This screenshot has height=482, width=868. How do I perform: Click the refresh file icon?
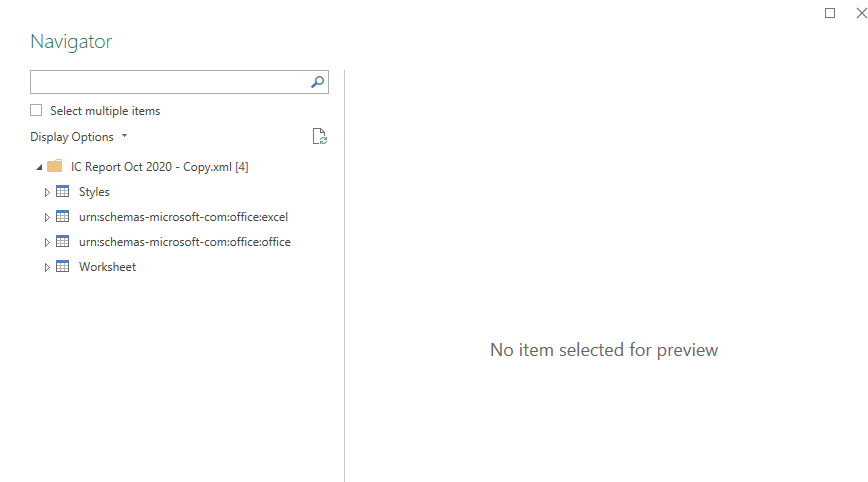(319, 136)
